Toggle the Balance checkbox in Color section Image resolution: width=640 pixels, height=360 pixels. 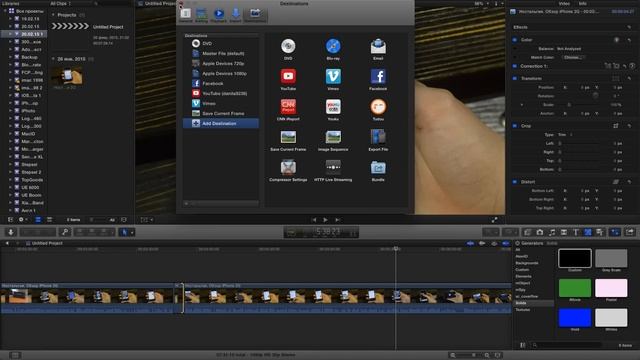(515, 49)
